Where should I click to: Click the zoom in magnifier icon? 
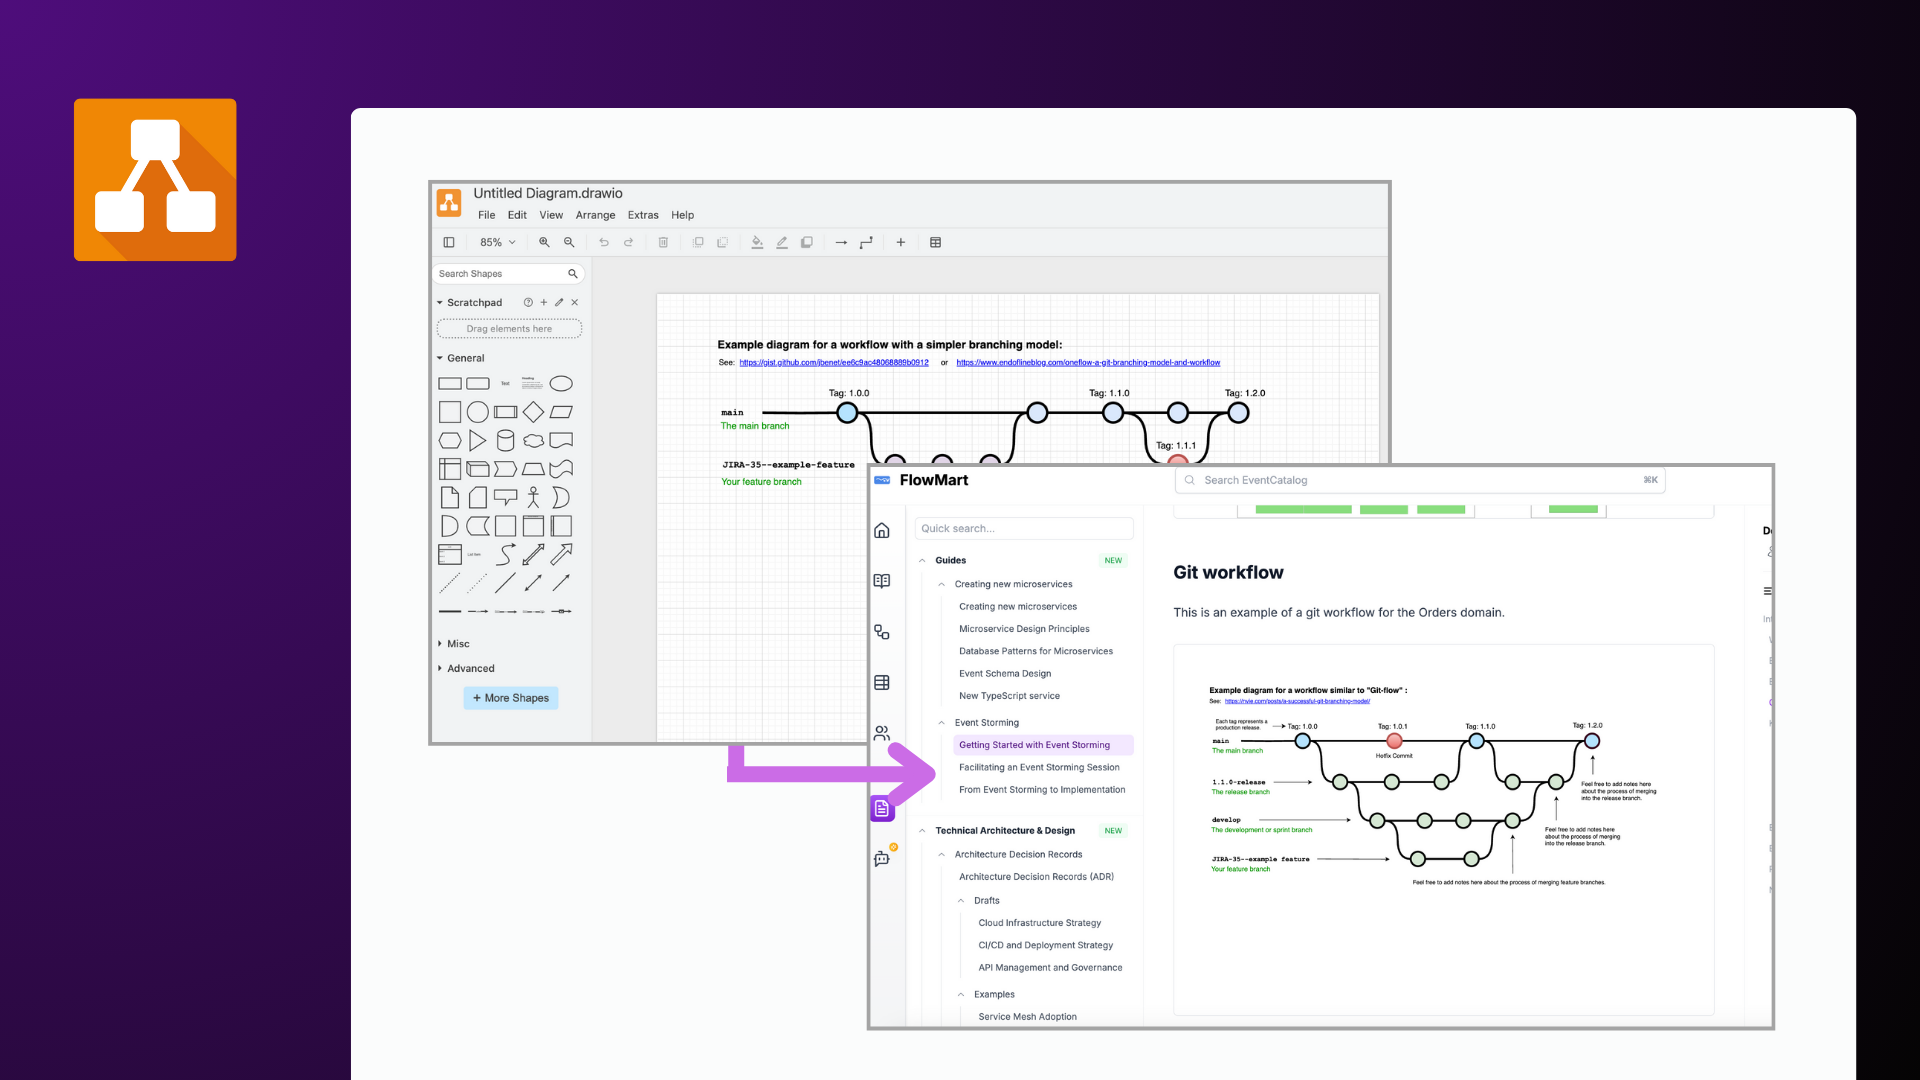[544, 242]
